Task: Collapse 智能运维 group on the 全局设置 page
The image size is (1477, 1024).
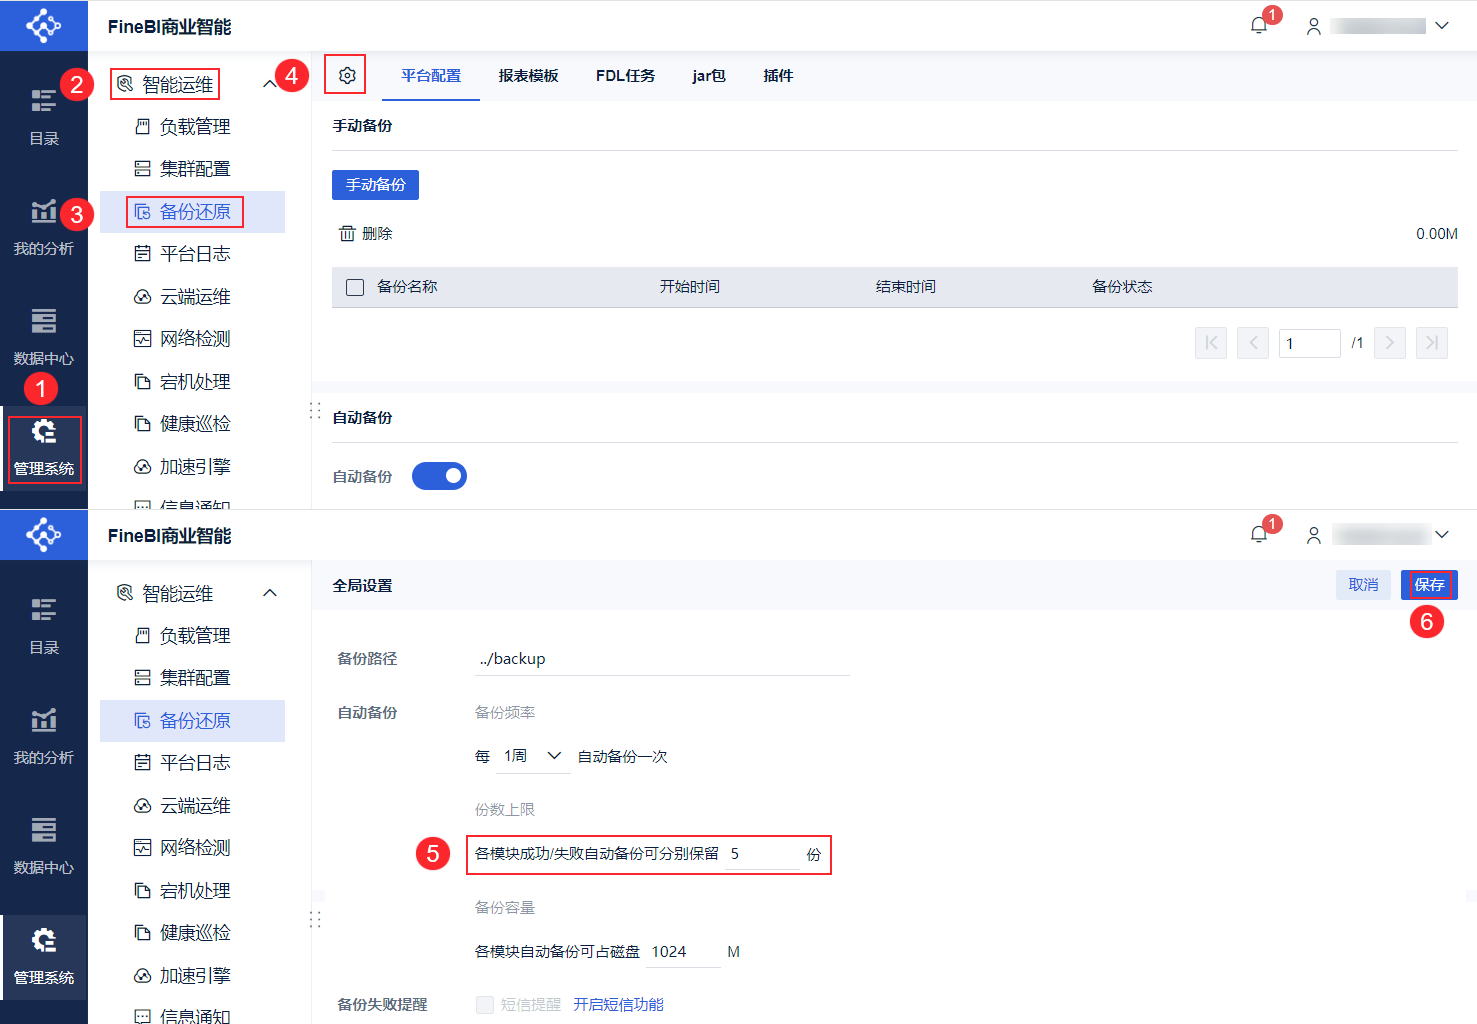Action: (x=270, y=593)
